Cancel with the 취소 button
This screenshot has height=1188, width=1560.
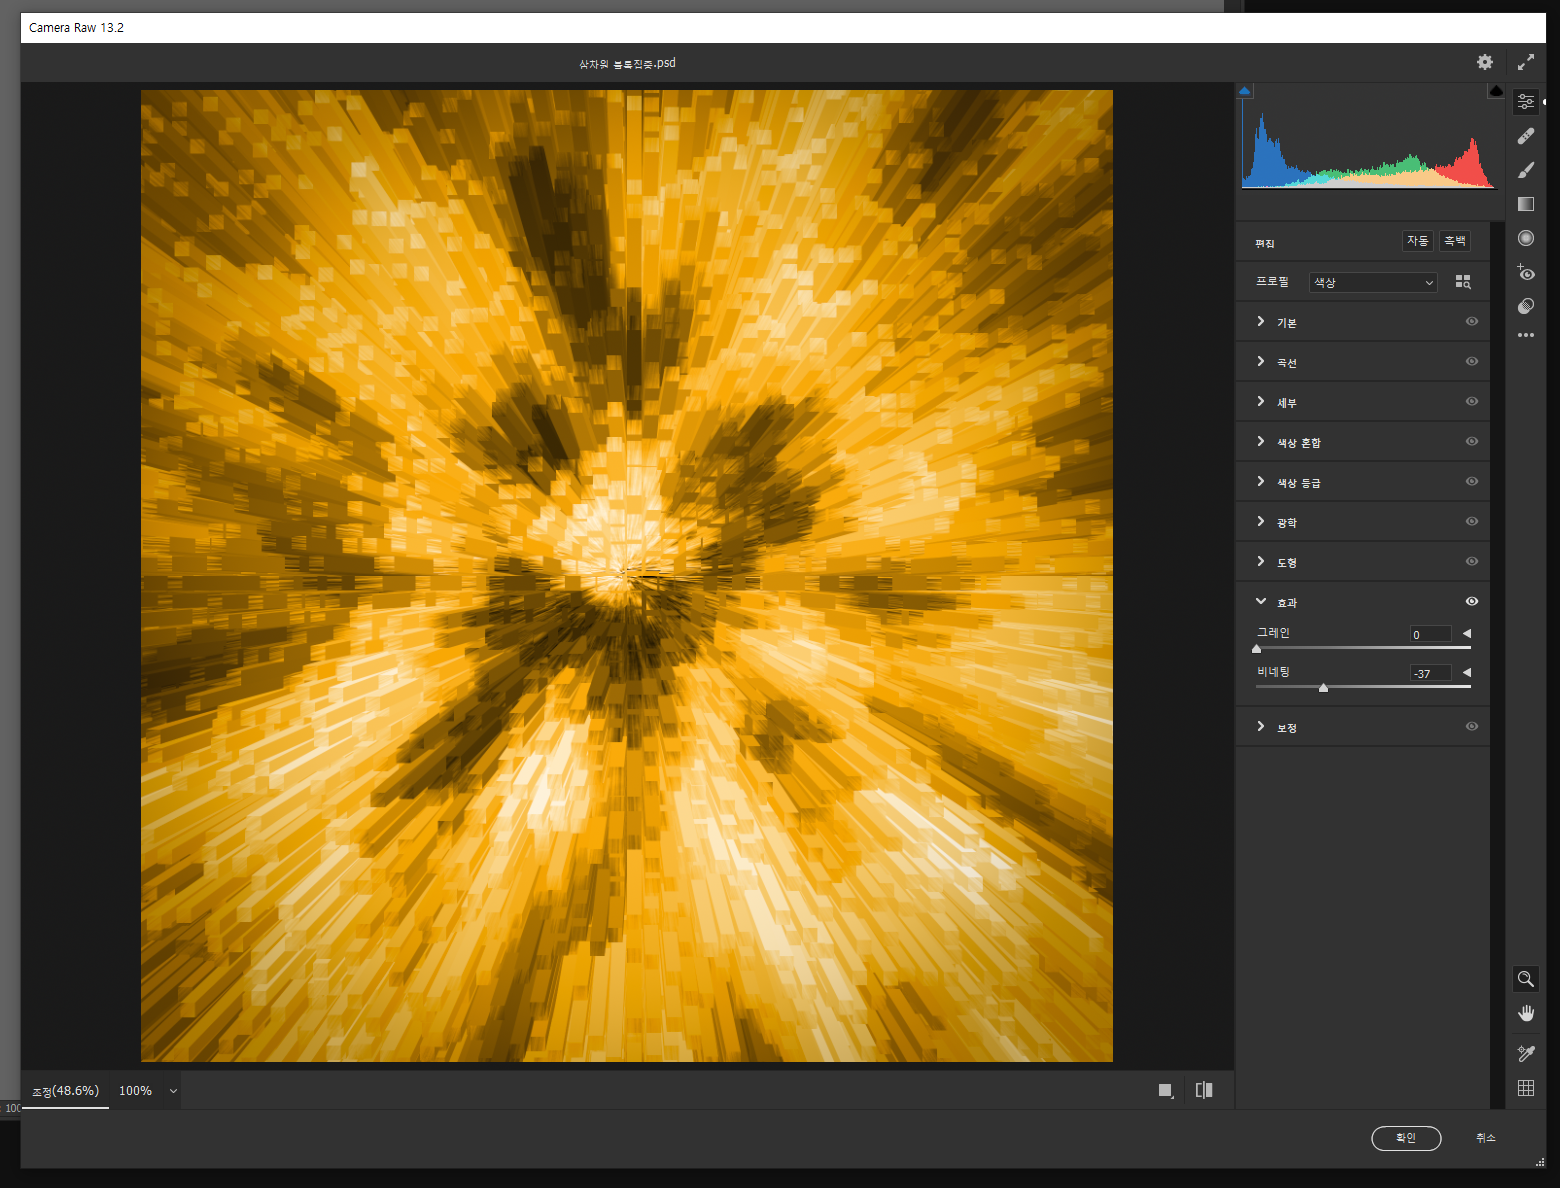1486,1138
